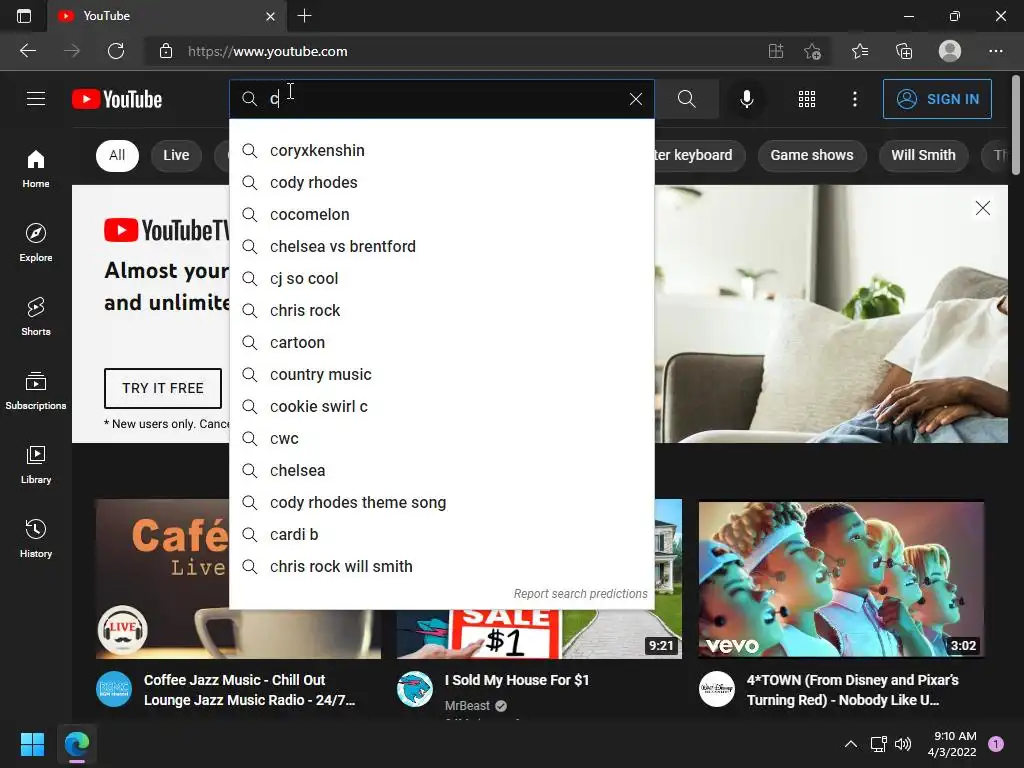The image size is (1024, 768).
Task: Select the All filter chip
Action: [x=117, y=155]
